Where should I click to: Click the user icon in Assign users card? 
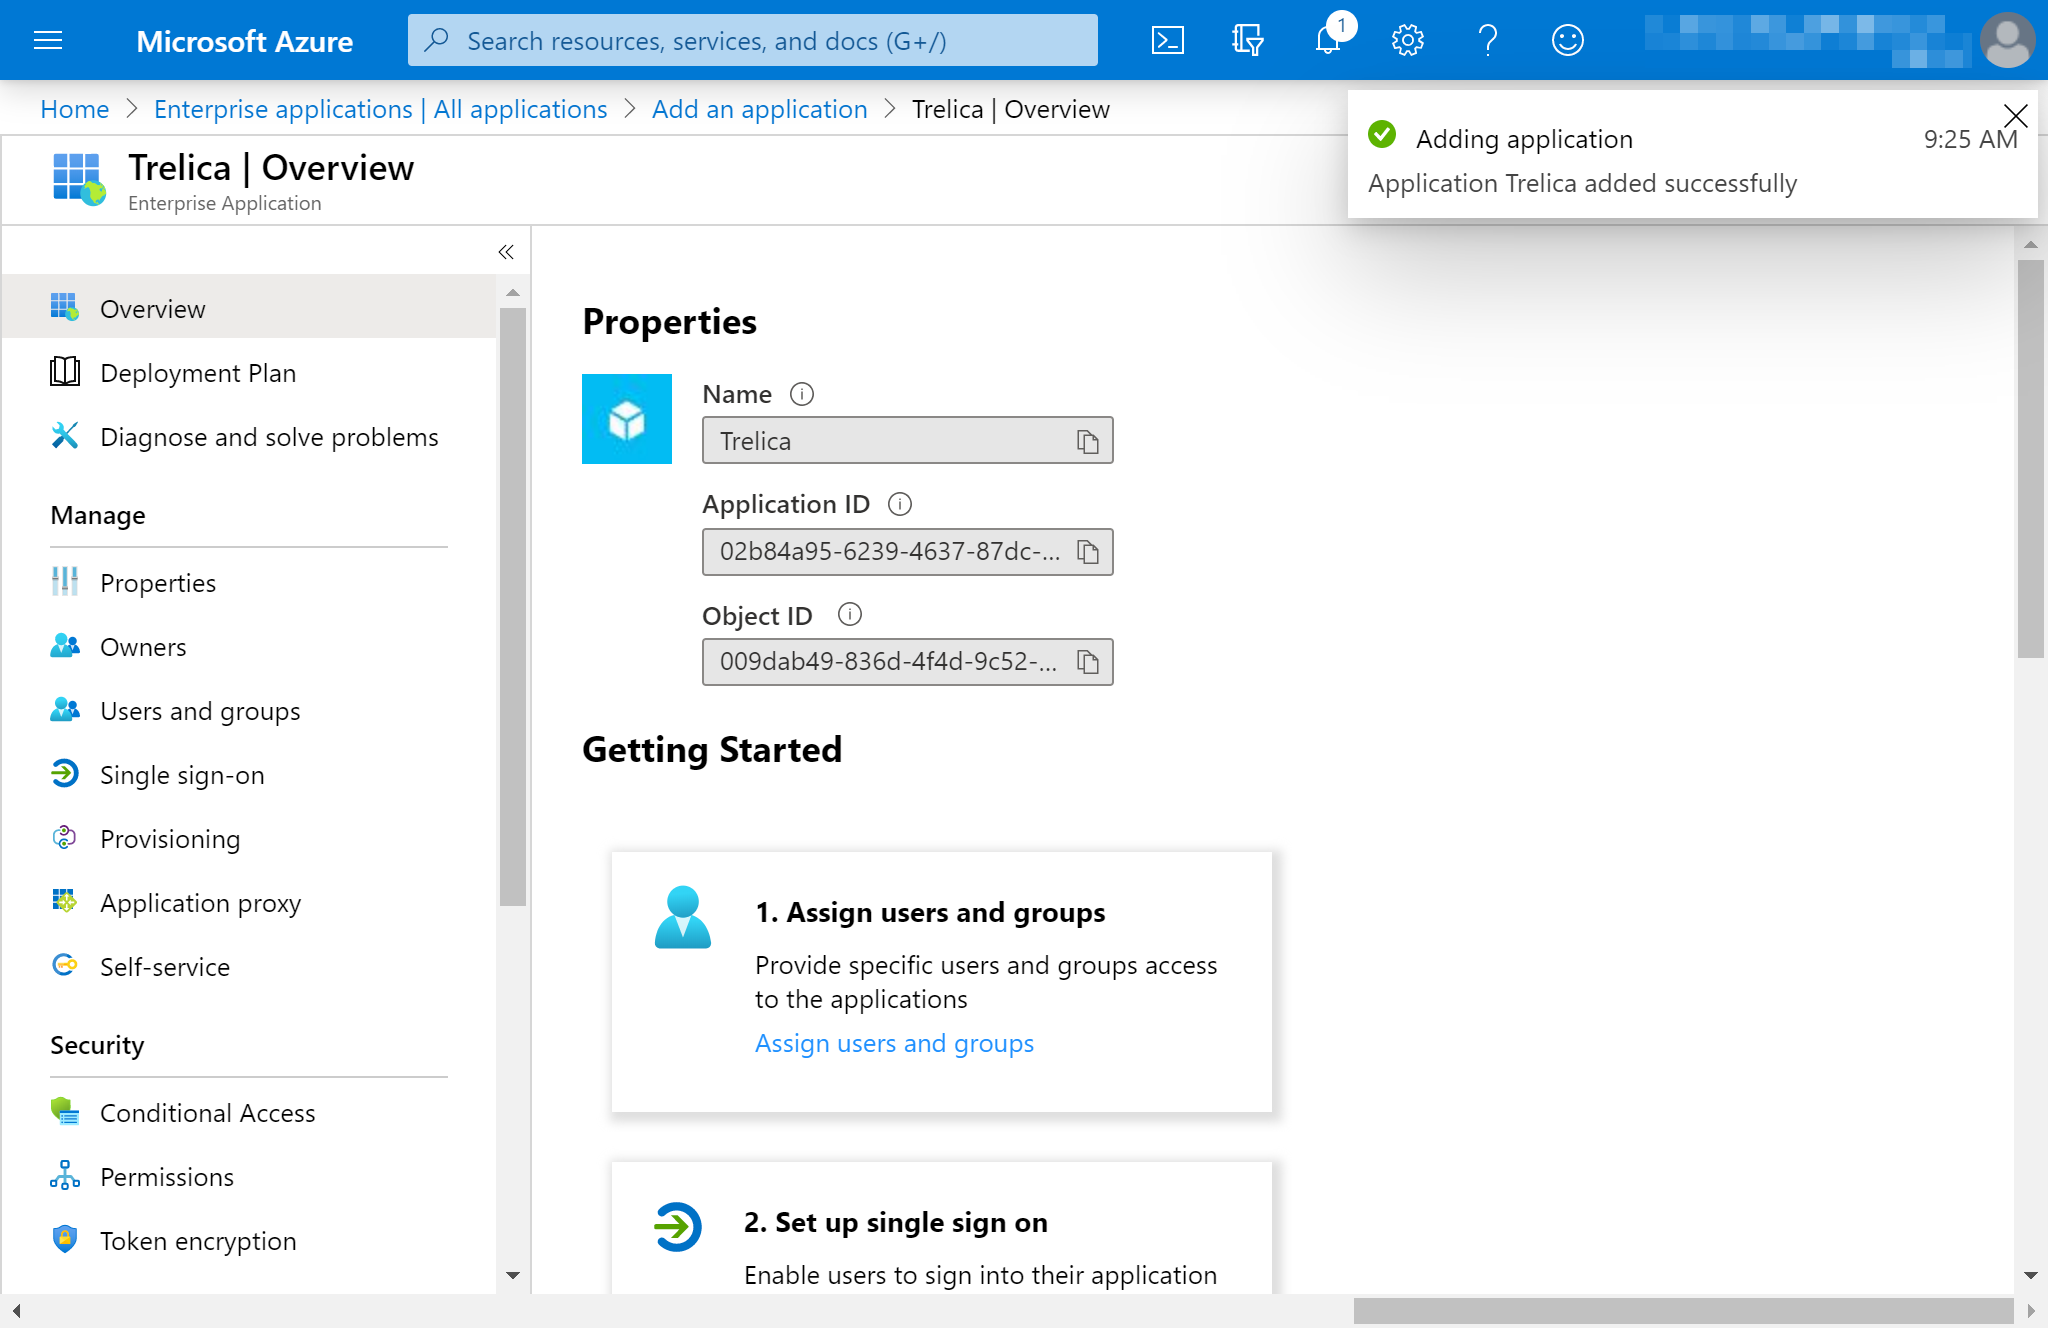[x=683, y=917]
